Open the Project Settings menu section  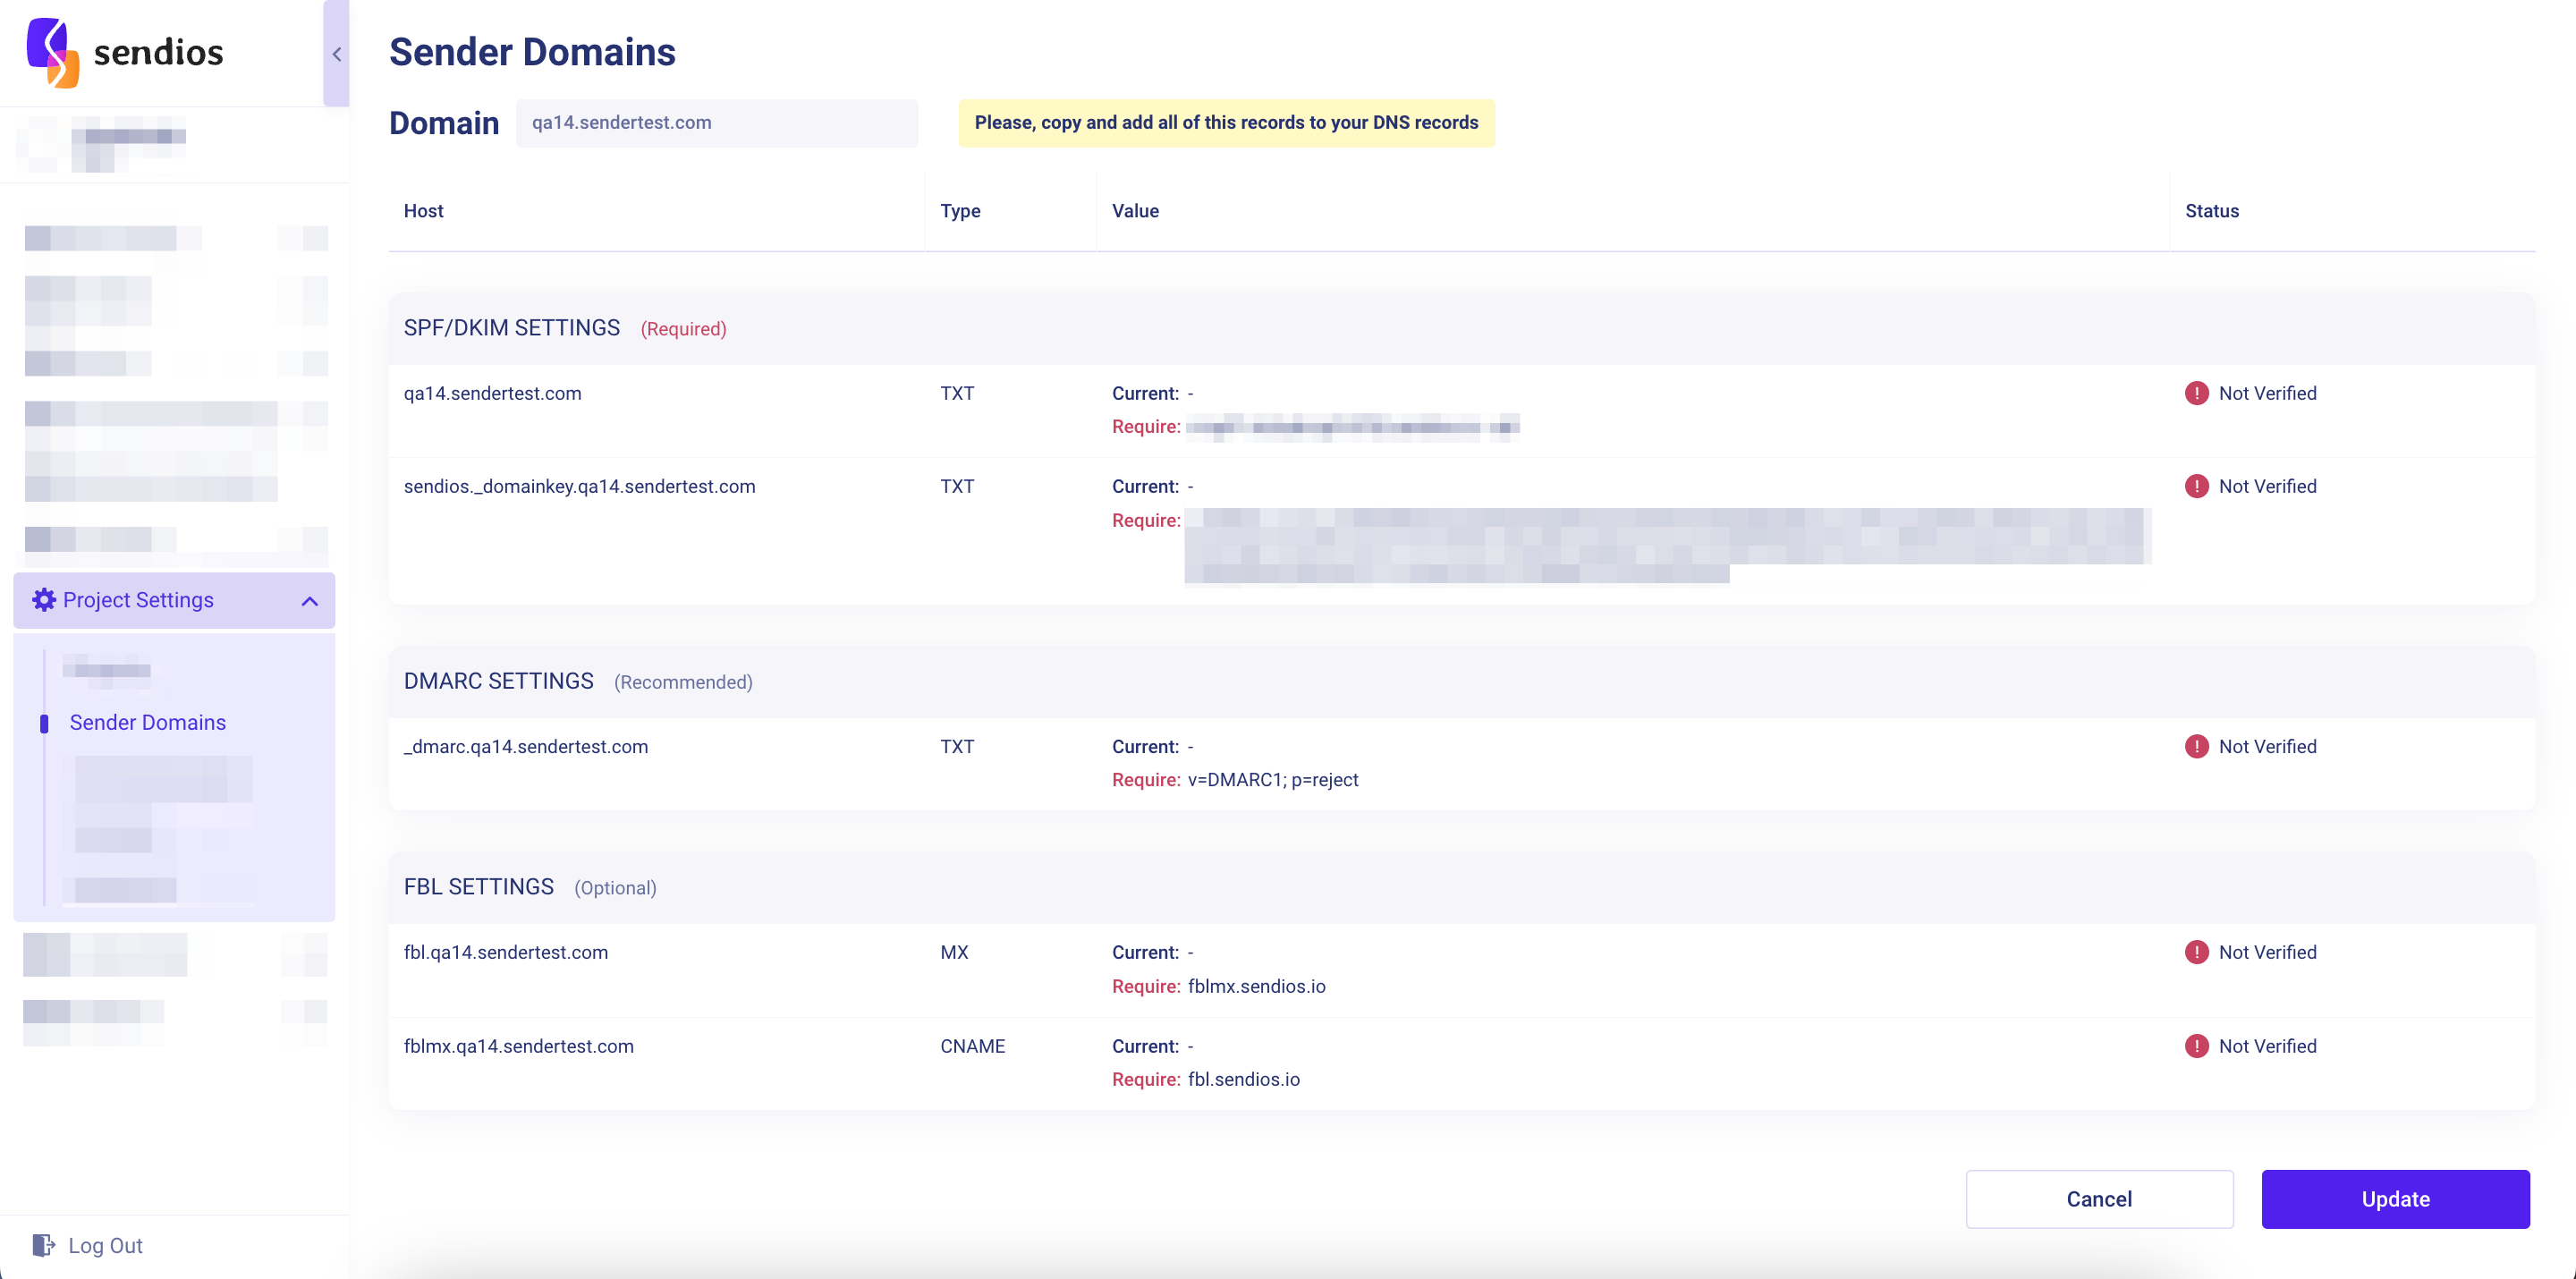(138, 600)
